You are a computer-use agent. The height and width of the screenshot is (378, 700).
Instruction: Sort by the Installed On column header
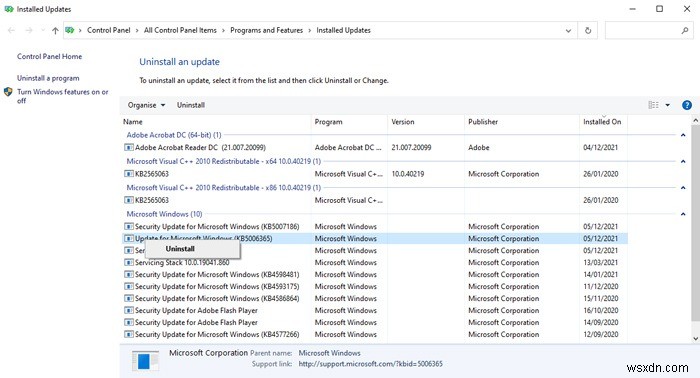point(603,122)
